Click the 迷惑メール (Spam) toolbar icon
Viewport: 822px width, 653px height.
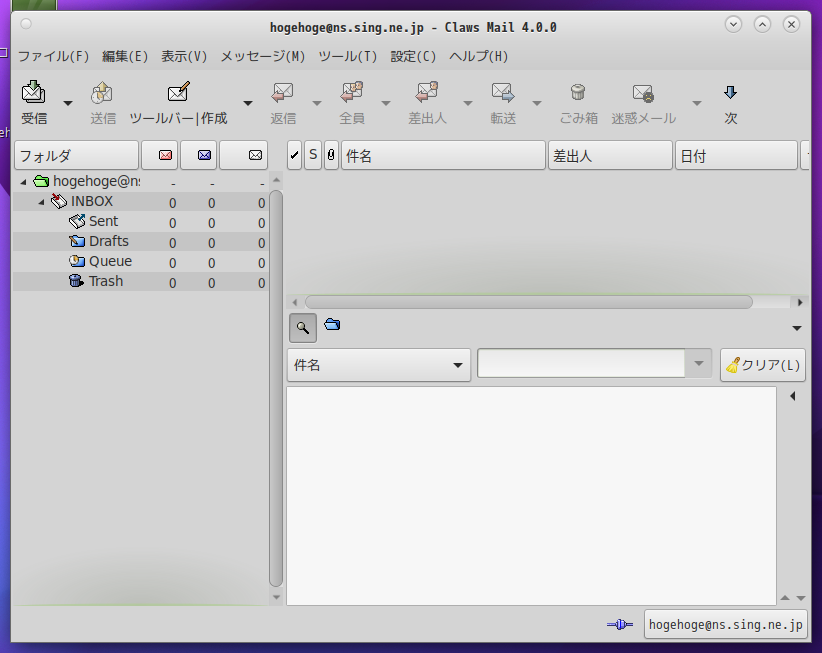[643, 93]
